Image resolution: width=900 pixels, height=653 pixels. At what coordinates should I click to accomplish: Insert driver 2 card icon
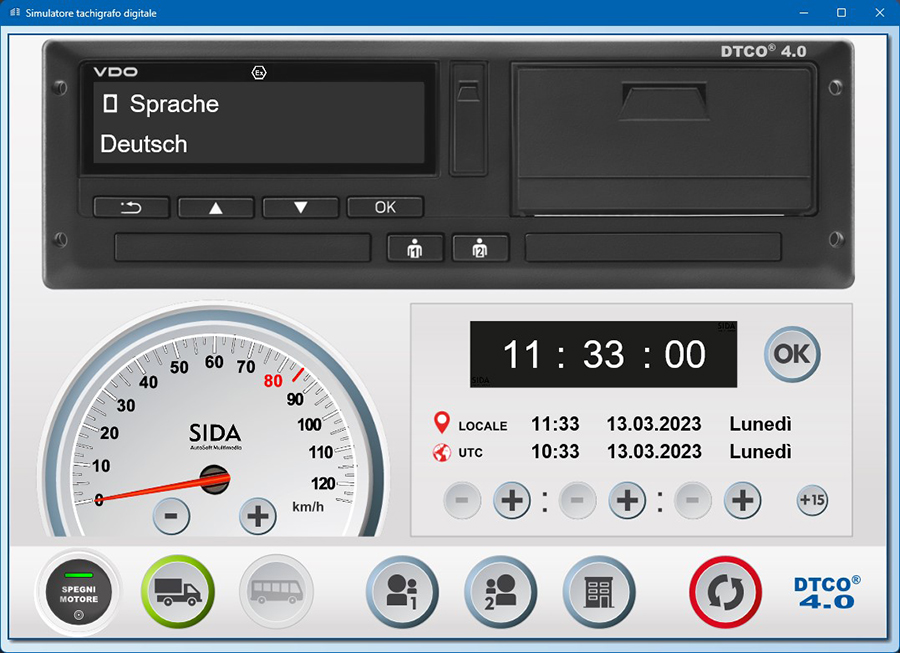[x=500, y=591]
